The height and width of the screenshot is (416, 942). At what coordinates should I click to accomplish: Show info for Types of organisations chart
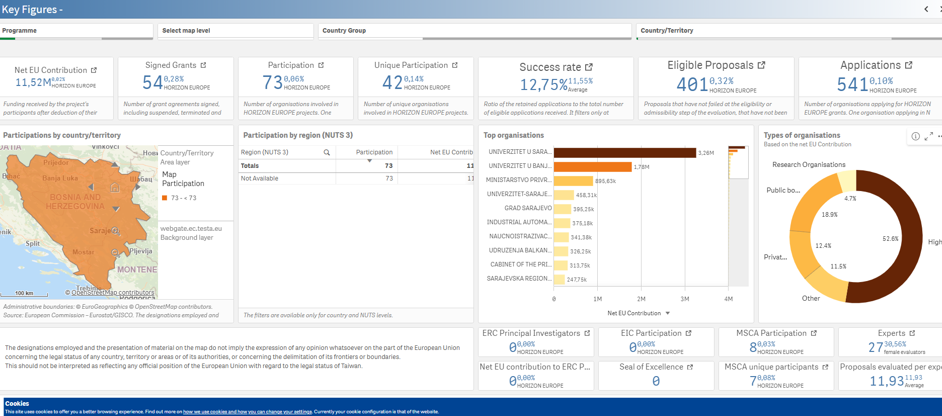pos(915,136)
